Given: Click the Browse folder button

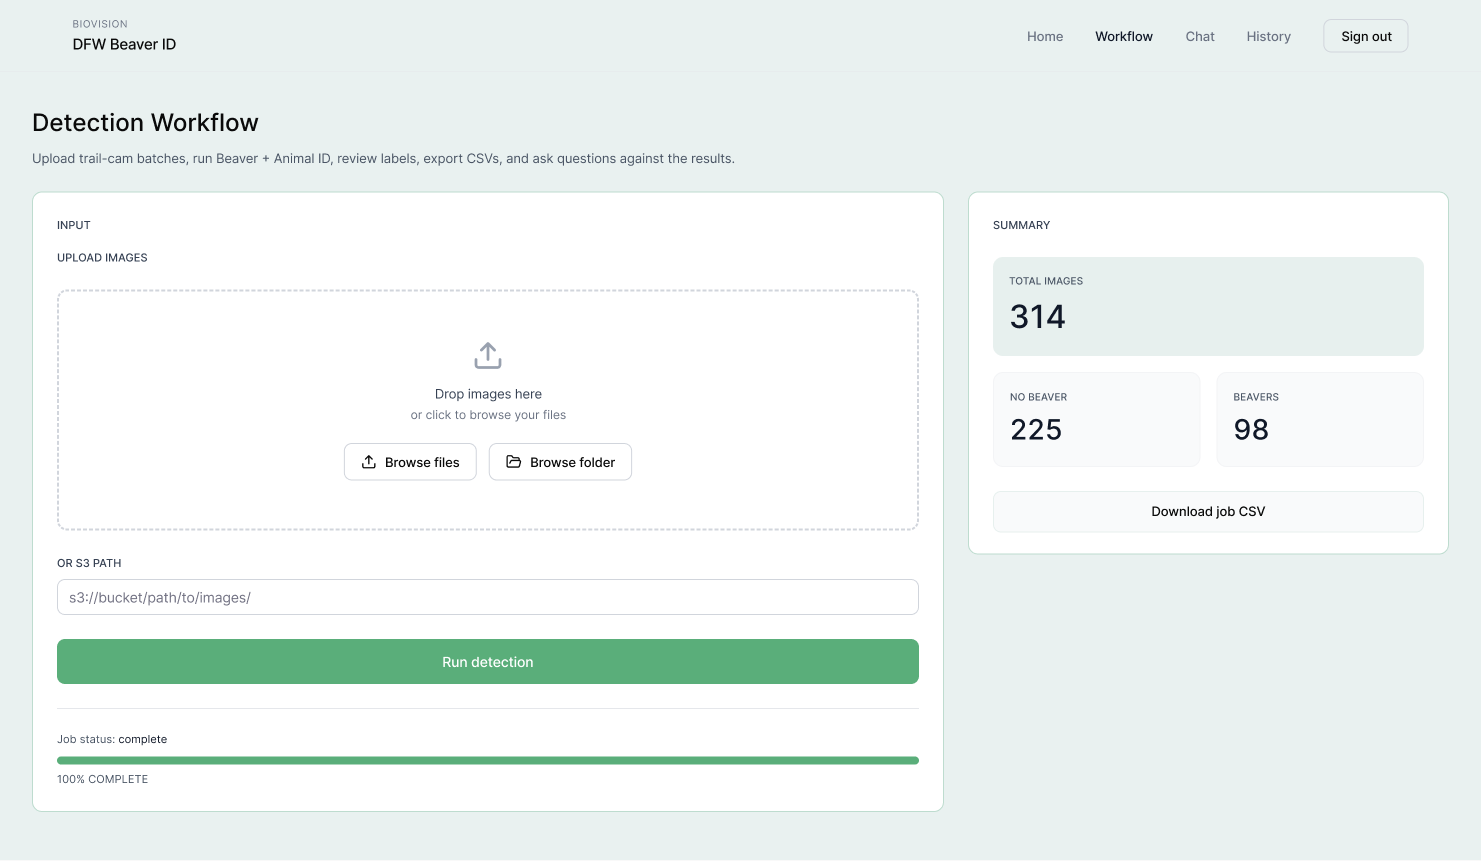Looking at the screenshot, I should click(x=560, y=461).
